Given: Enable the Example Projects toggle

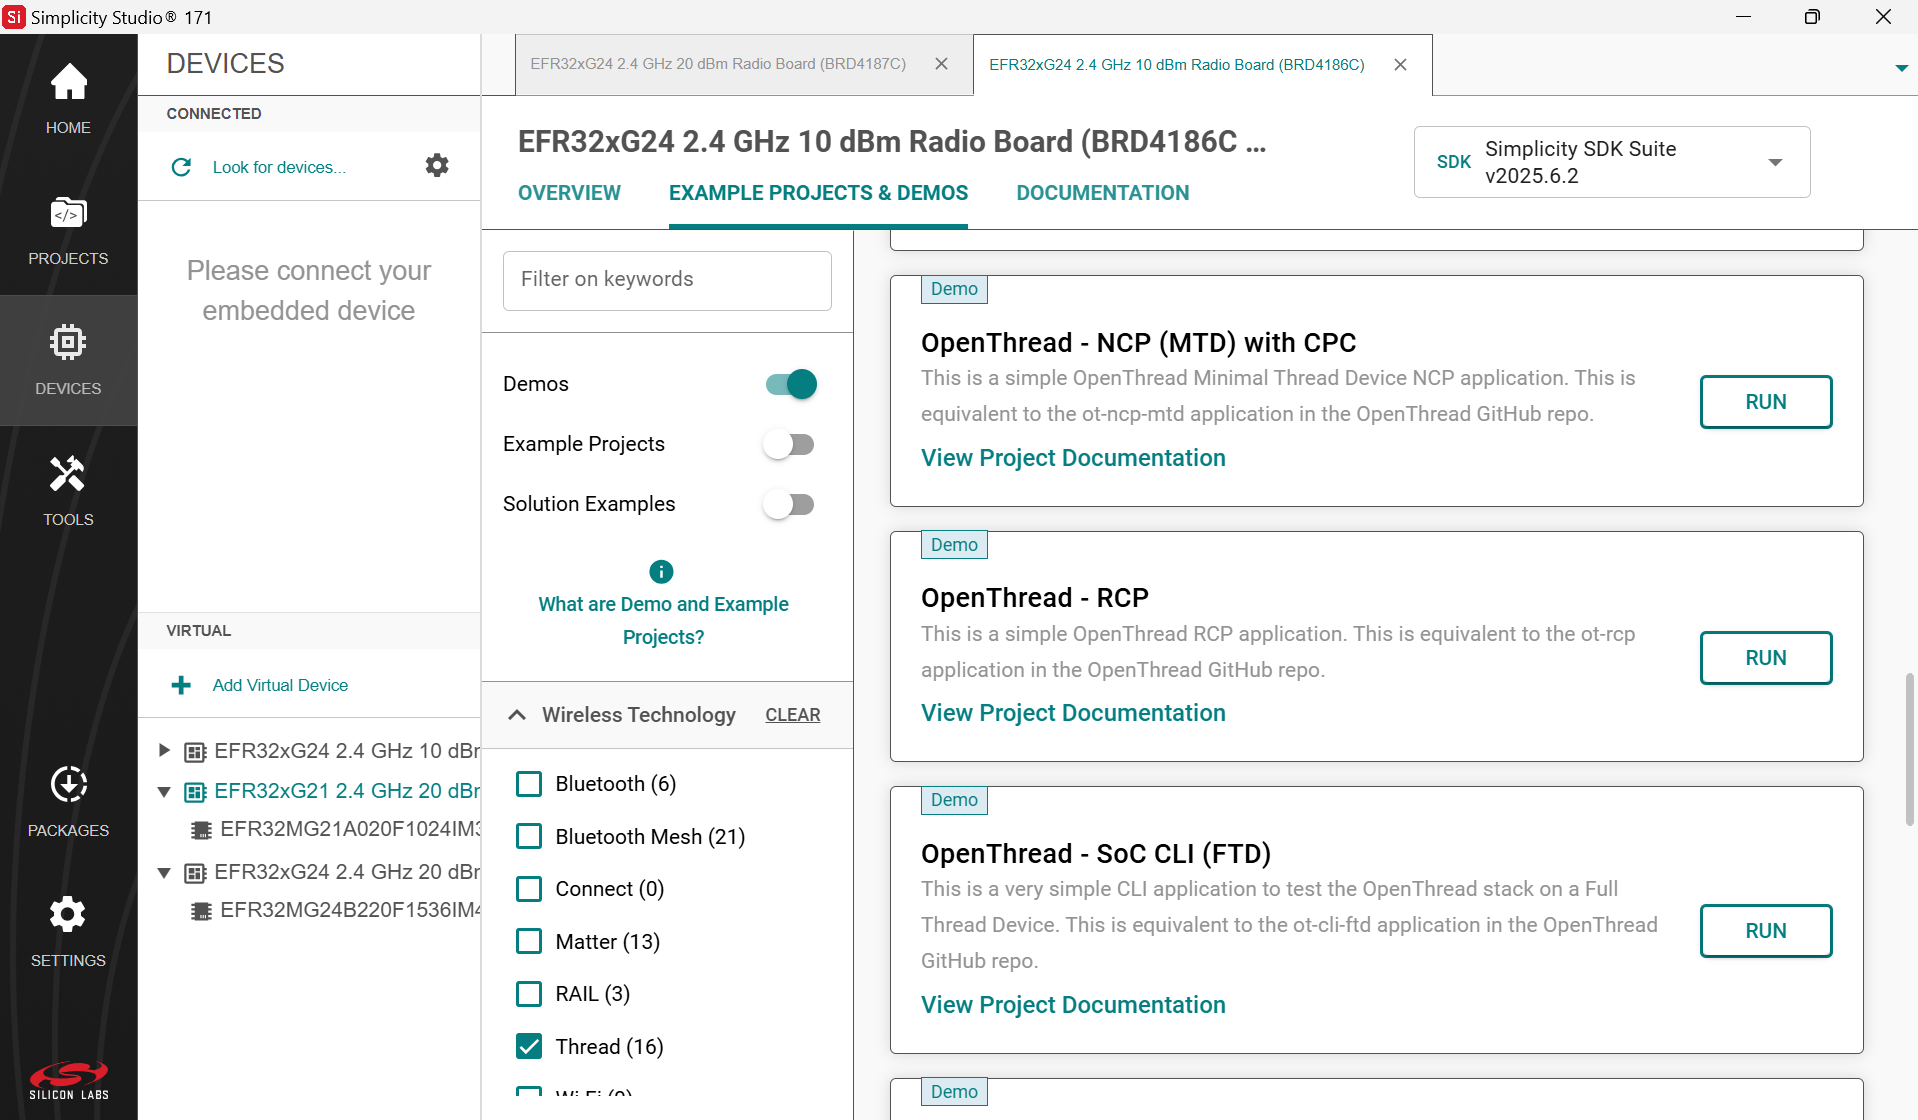Looking at the screenshot, I should (x=789, y=444).
